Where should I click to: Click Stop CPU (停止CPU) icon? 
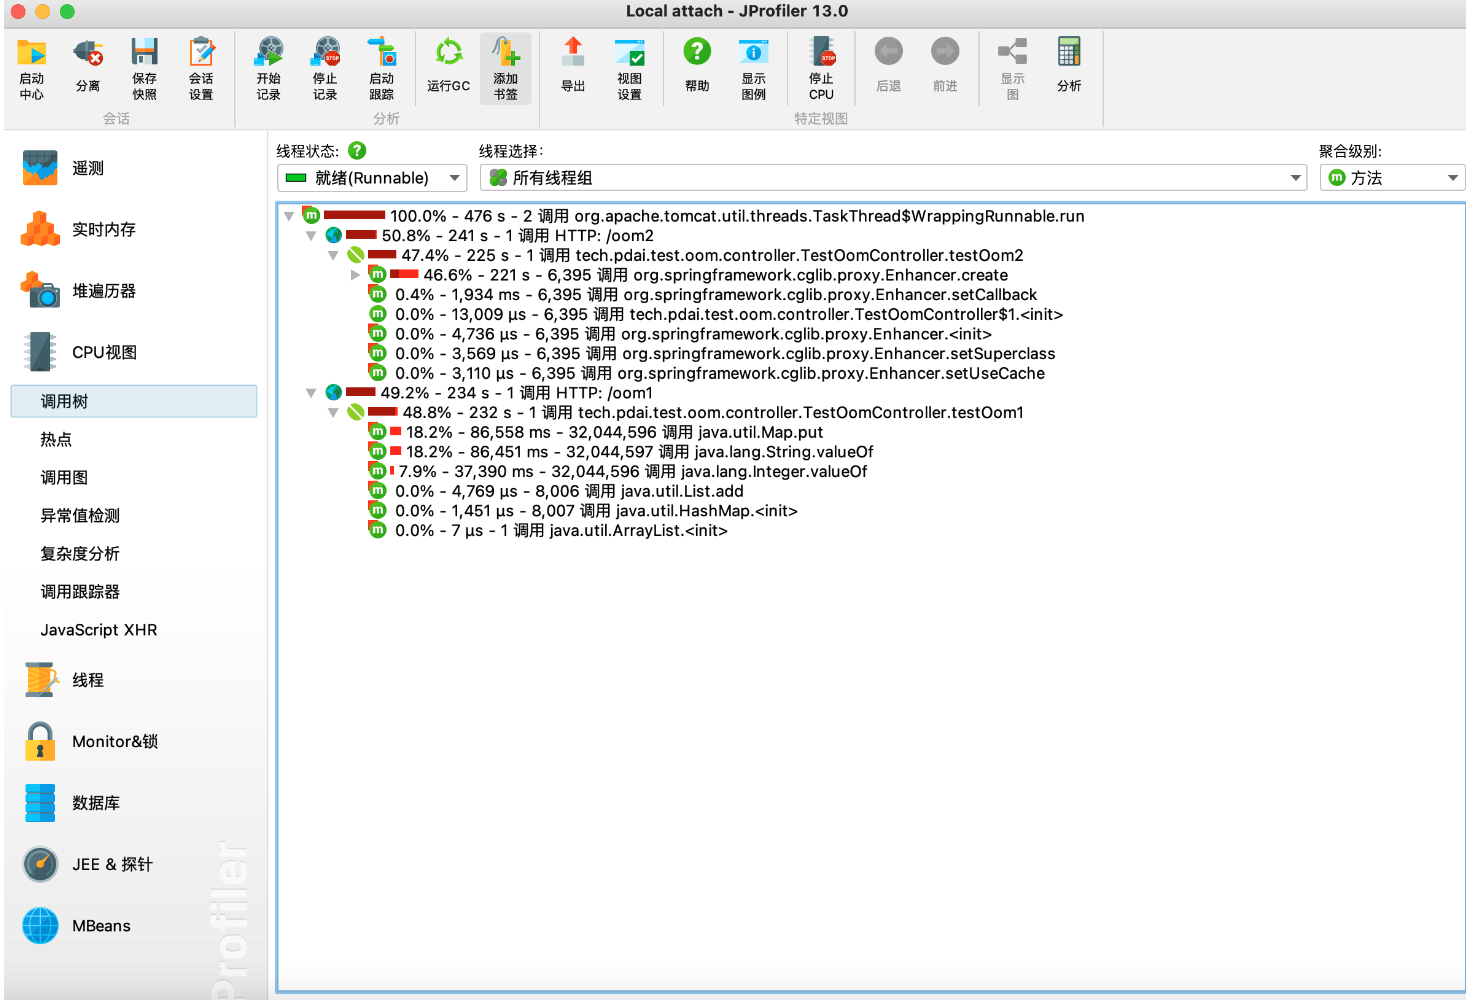821,69
